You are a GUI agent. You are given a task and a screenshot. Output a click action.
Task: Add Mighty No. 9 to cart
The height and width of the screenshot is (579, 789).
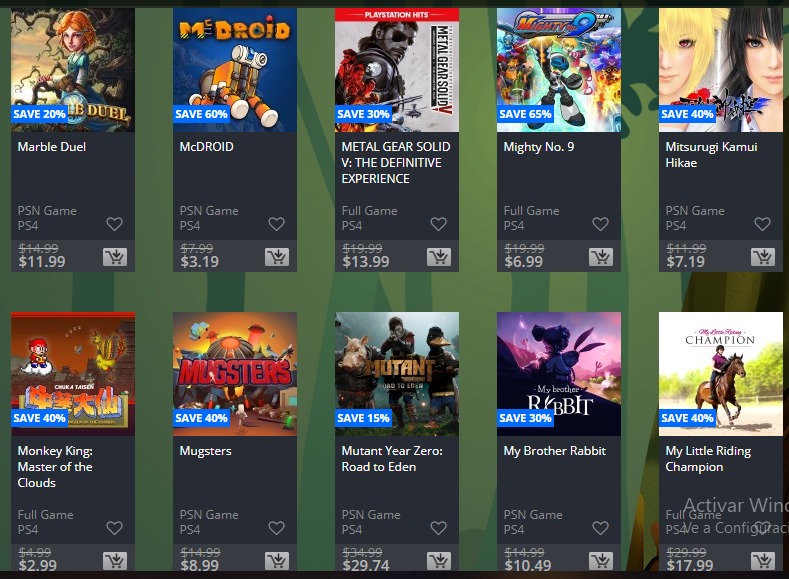pyautogui.click(x=601, y=257)
